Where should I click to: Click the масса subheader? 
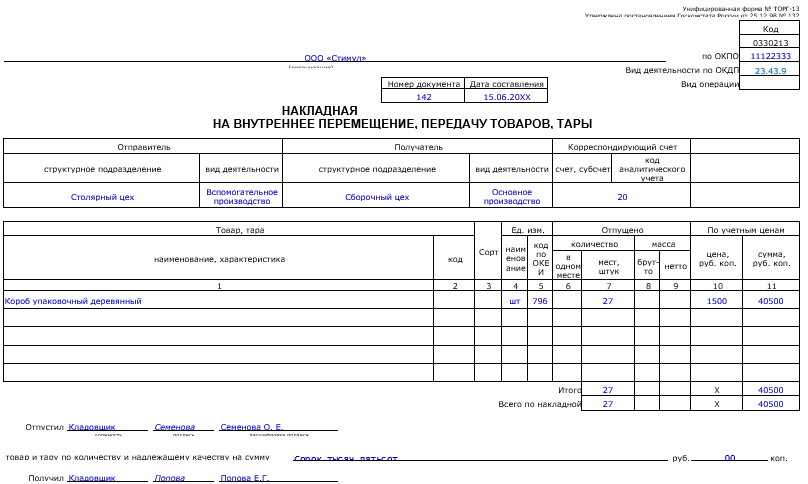coord(663,244)
